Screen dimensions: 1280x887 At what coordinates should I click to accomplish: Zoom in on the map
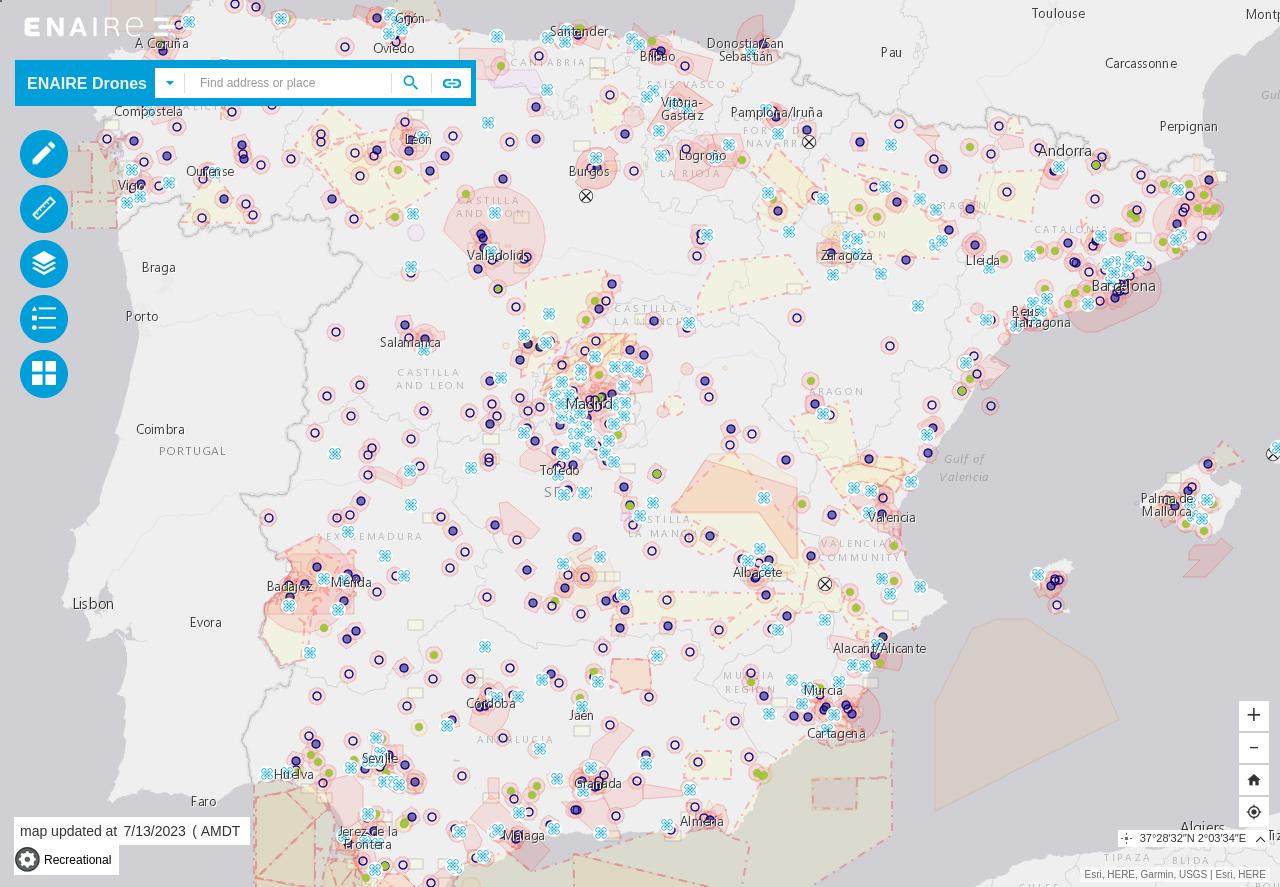[x=1254, y=715]
